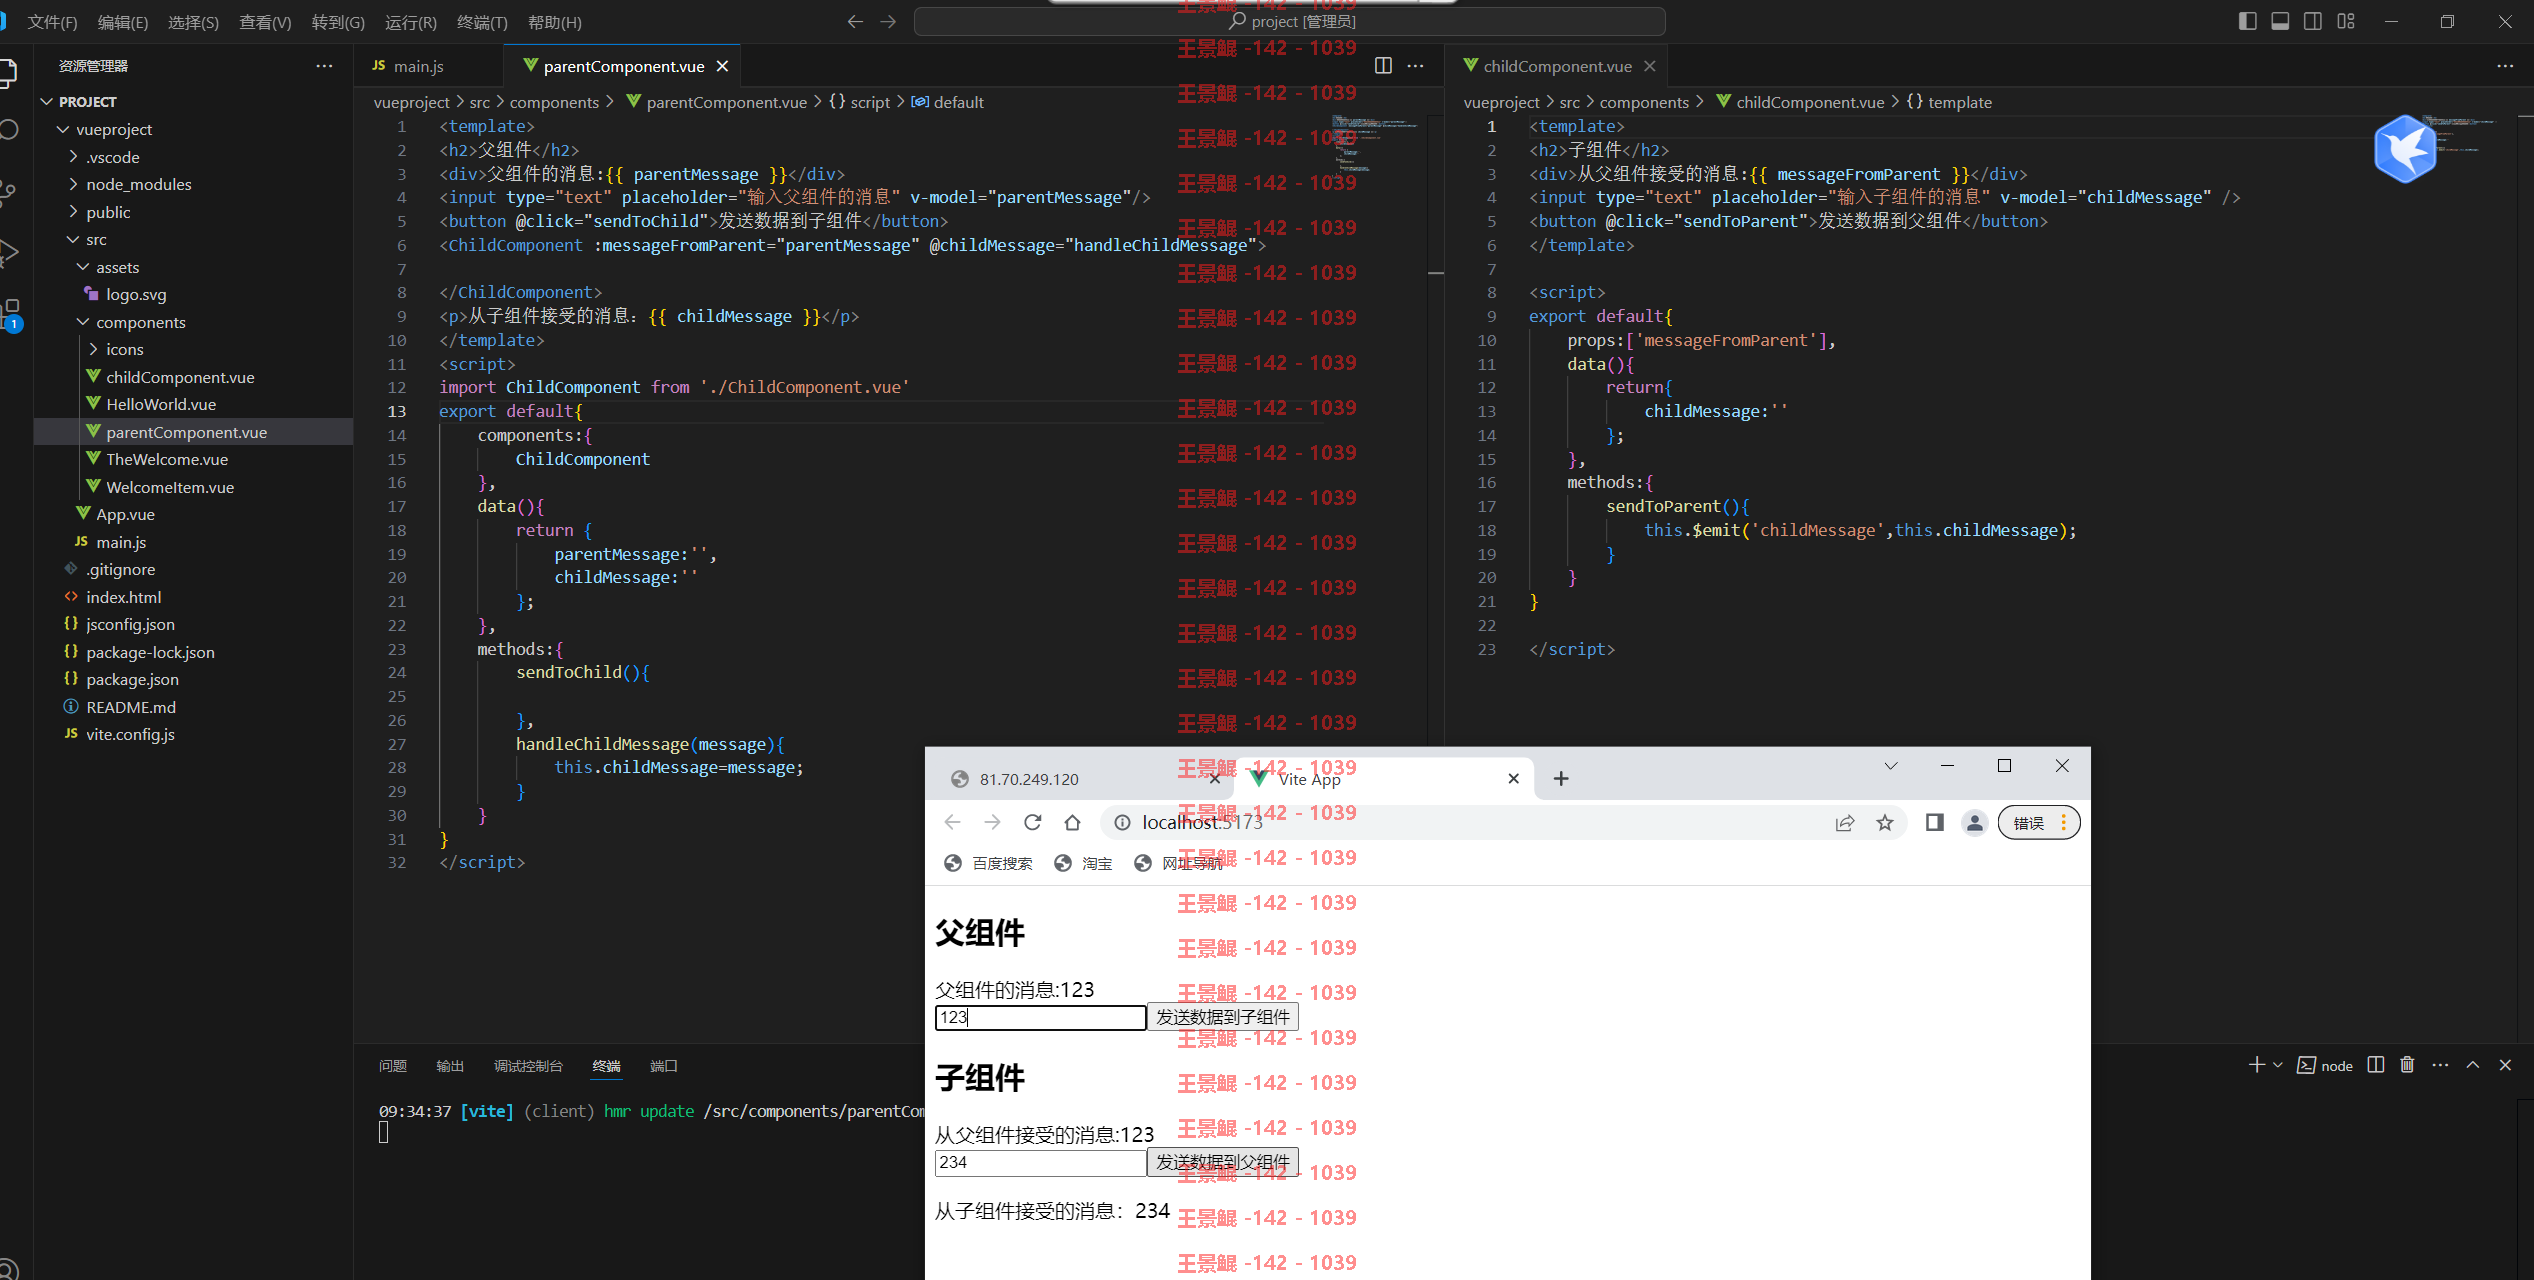
Task: Open logo.svg in explorer
Action: click(x=136, y=294)
